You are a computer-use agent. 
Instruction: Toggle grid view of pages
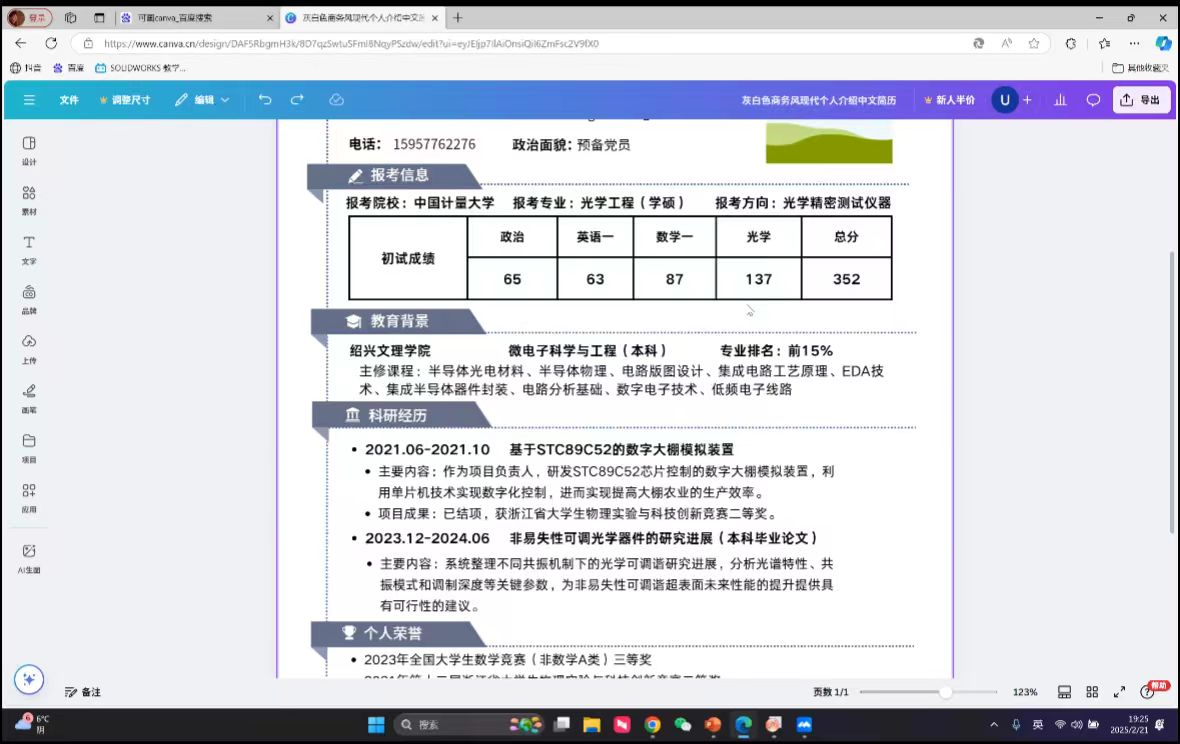point(1092,692)
